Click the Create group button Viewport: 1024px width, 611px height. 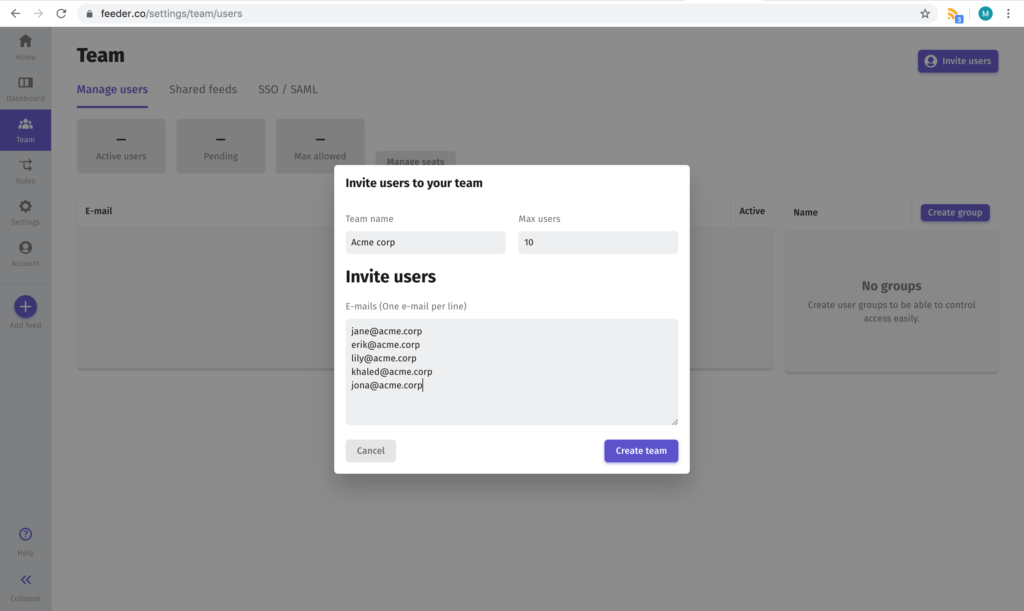coord(955,212)
